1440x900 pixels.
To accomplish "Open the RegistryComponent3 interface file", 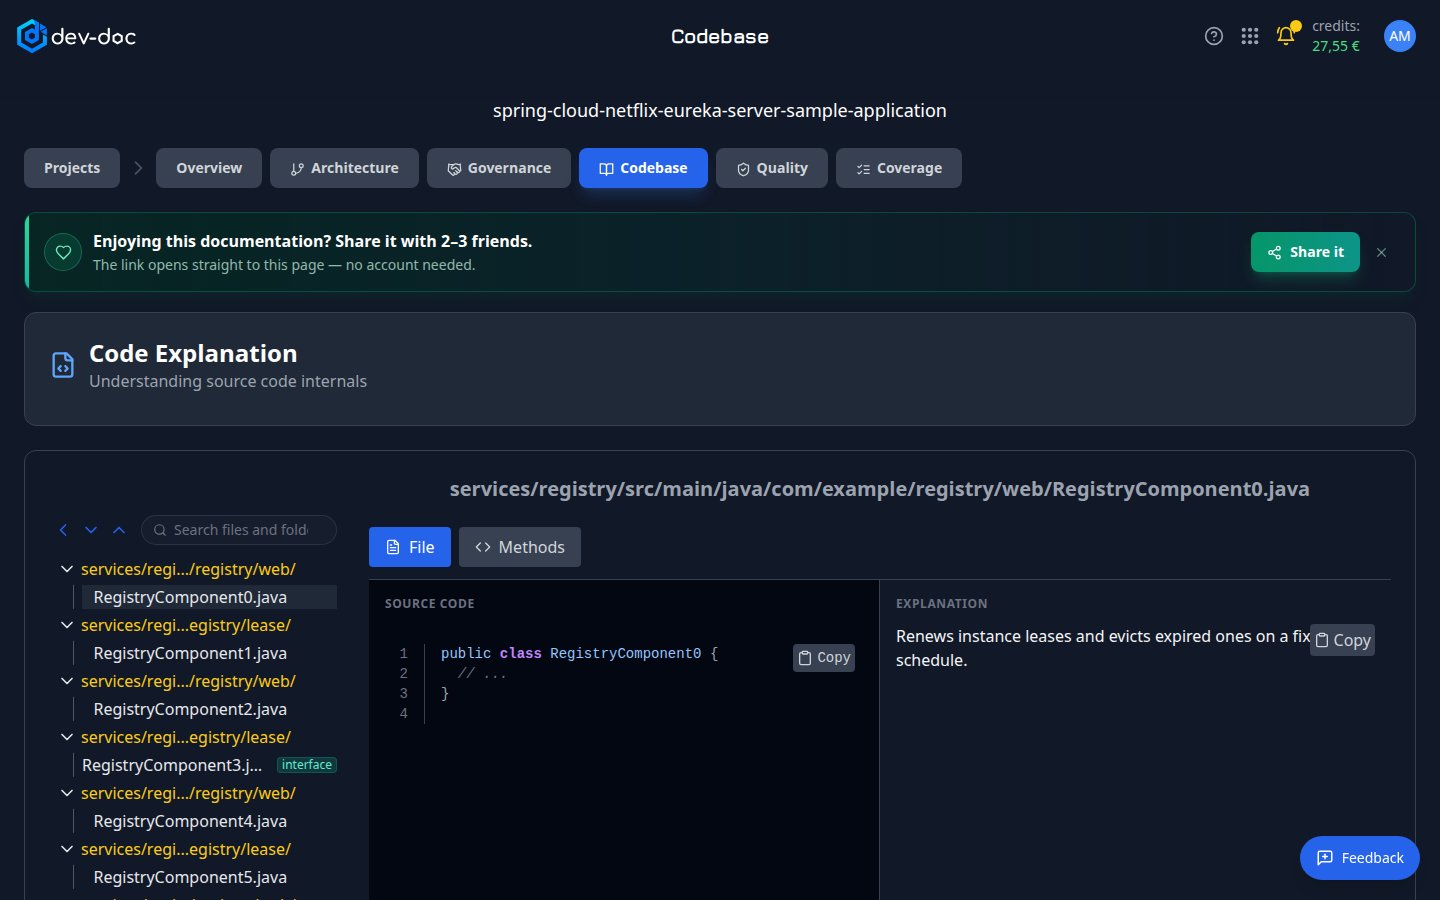I will click(172, 765).
